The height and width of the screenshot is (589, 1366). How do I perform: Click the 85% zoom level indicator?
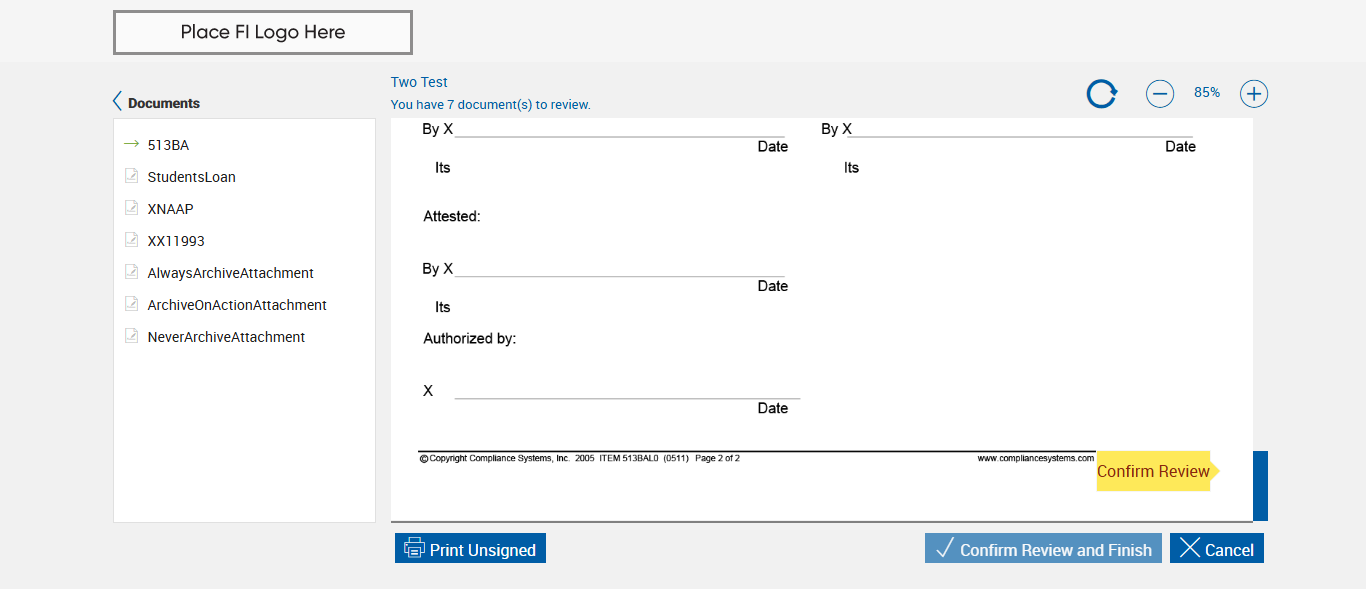1206,93
